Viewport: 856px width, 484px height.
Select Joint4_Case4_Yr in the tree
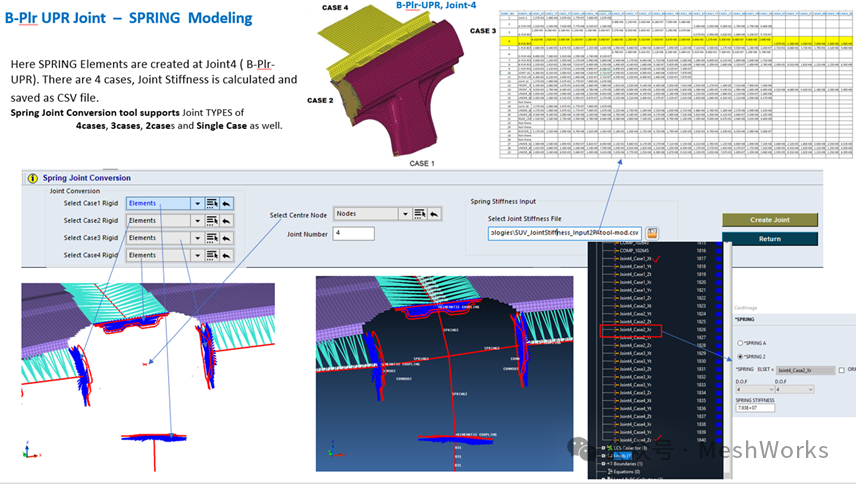coord(635,432)
